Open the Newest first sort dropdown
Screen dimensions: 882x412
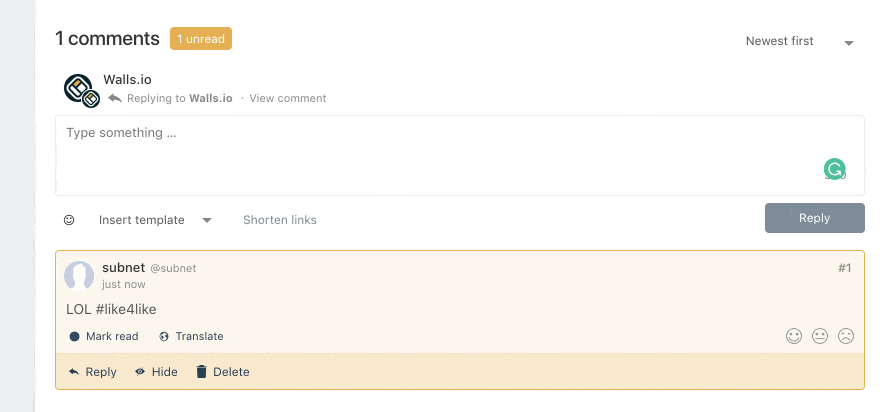click(x=799, y=42)
